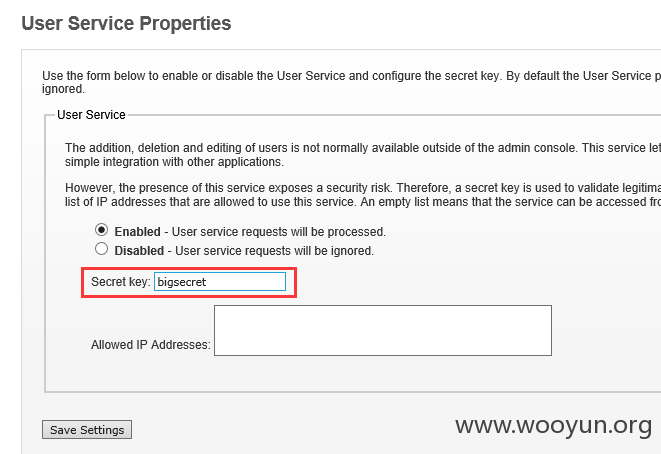Click the bold Disabled option label

(139, 251)
